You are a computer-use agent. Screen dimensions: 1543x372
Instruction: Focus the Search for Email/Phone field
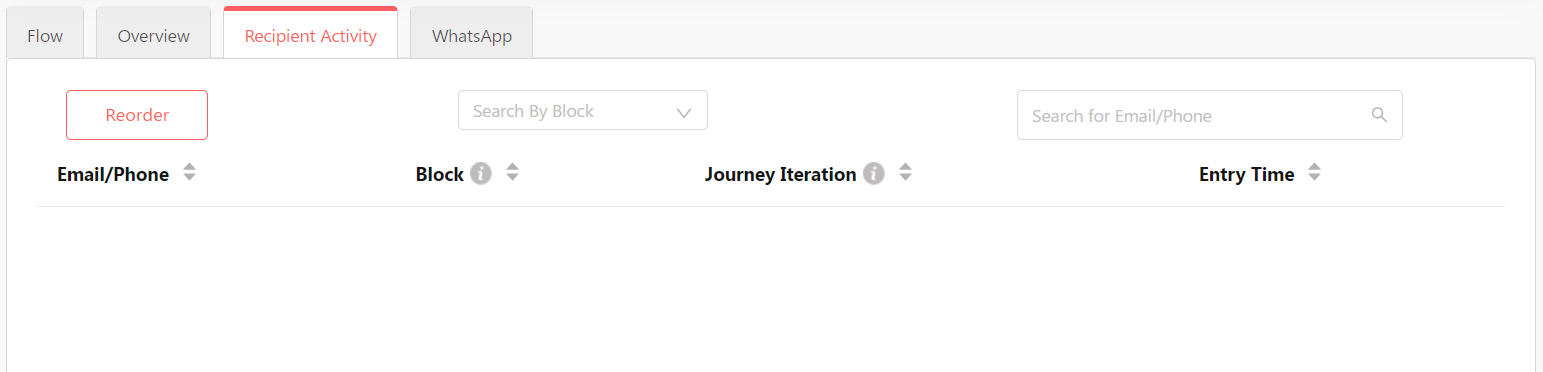pos(1210,115)
